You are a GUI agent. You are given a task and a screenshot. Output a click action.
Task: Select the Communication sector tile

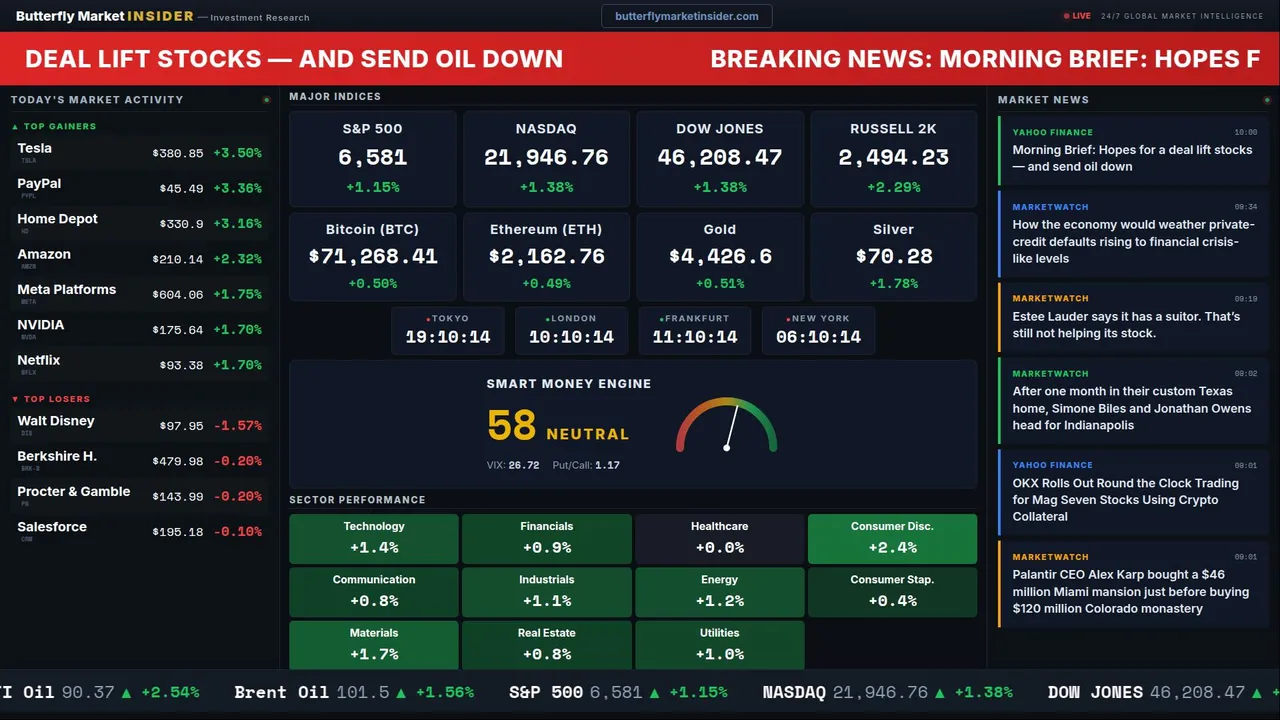374,592
